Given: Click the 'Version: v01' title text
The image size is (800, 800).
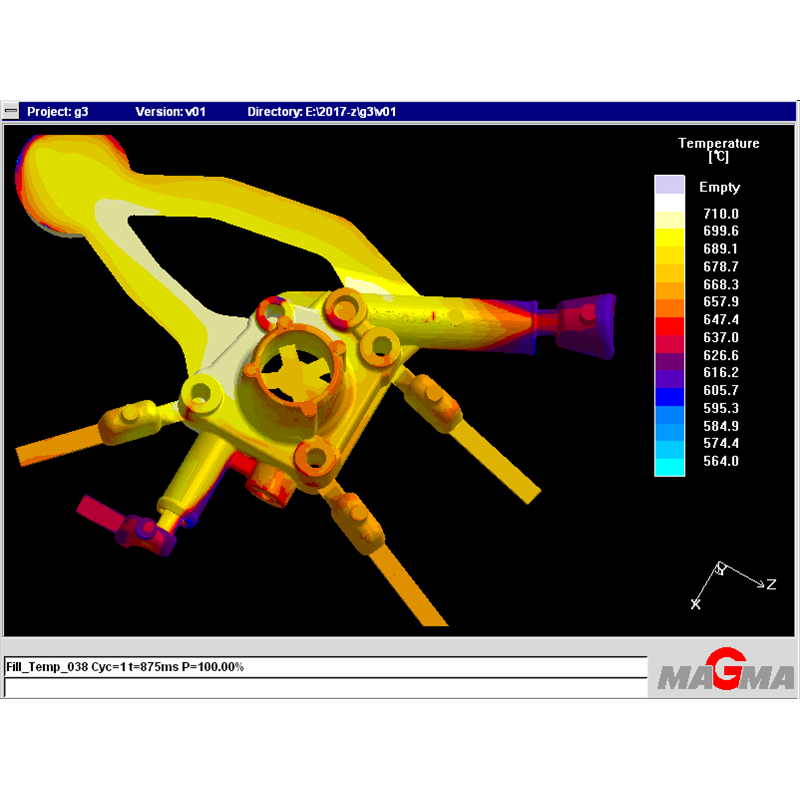Looking at the screenshot, I should 170,112.
